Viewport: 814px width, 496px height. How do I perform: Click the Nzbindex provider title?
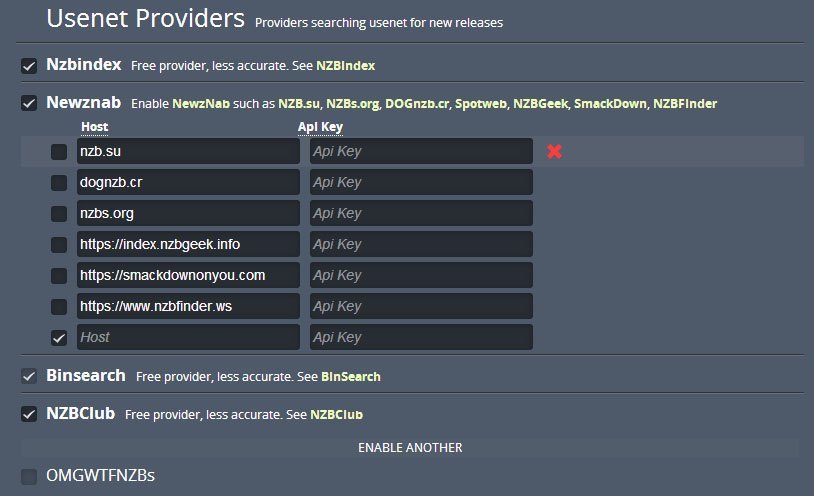click(x=84, y=64)
